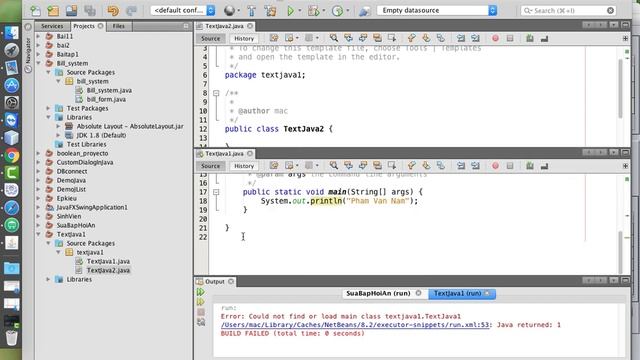This screenshot has height=360, width=640.
Task: Select the SinhVien project
Action: tap(69, 216)
